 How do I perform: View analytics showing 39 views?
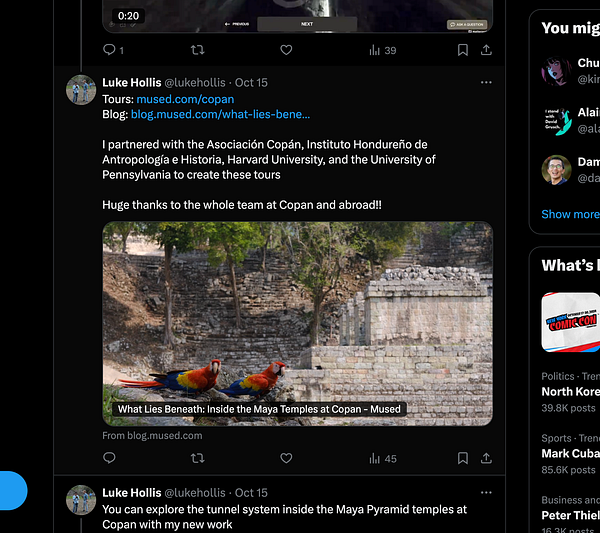click(383, 50)
